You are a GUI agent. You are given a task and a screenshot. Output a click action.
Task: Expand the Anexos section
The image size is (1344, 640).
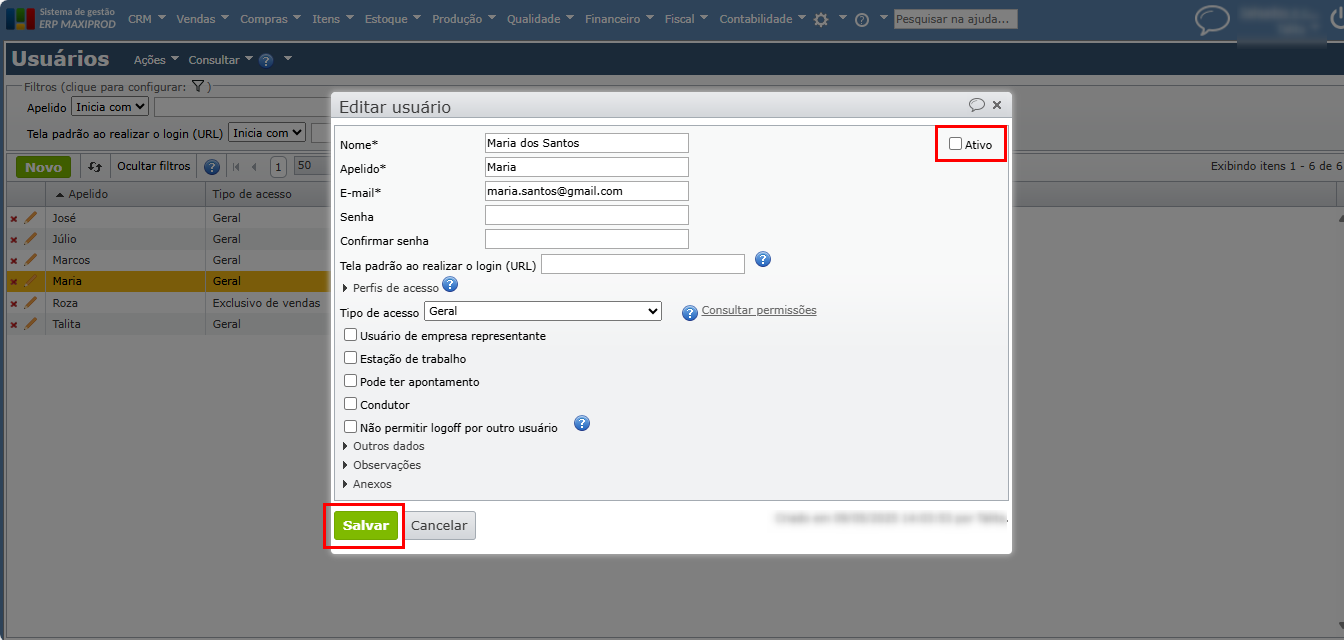point(368,484)
